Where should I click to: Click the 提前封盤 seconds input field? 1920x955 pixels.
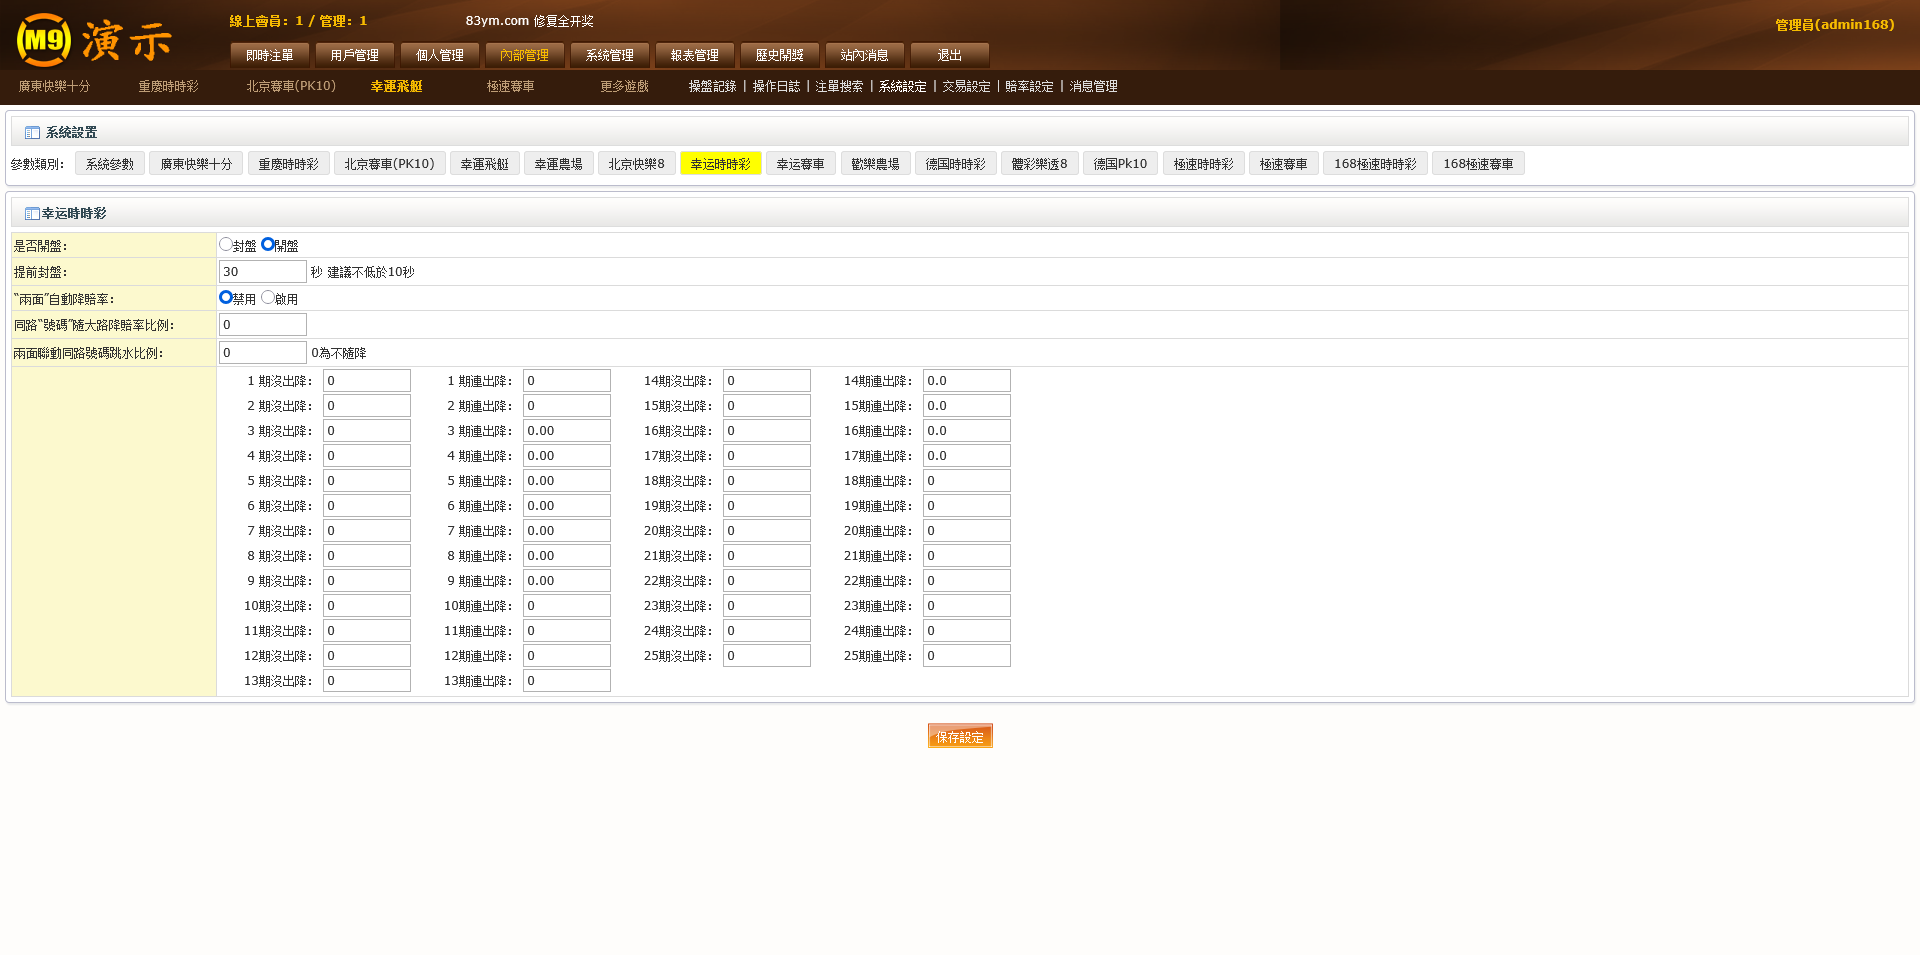(262, 272)
